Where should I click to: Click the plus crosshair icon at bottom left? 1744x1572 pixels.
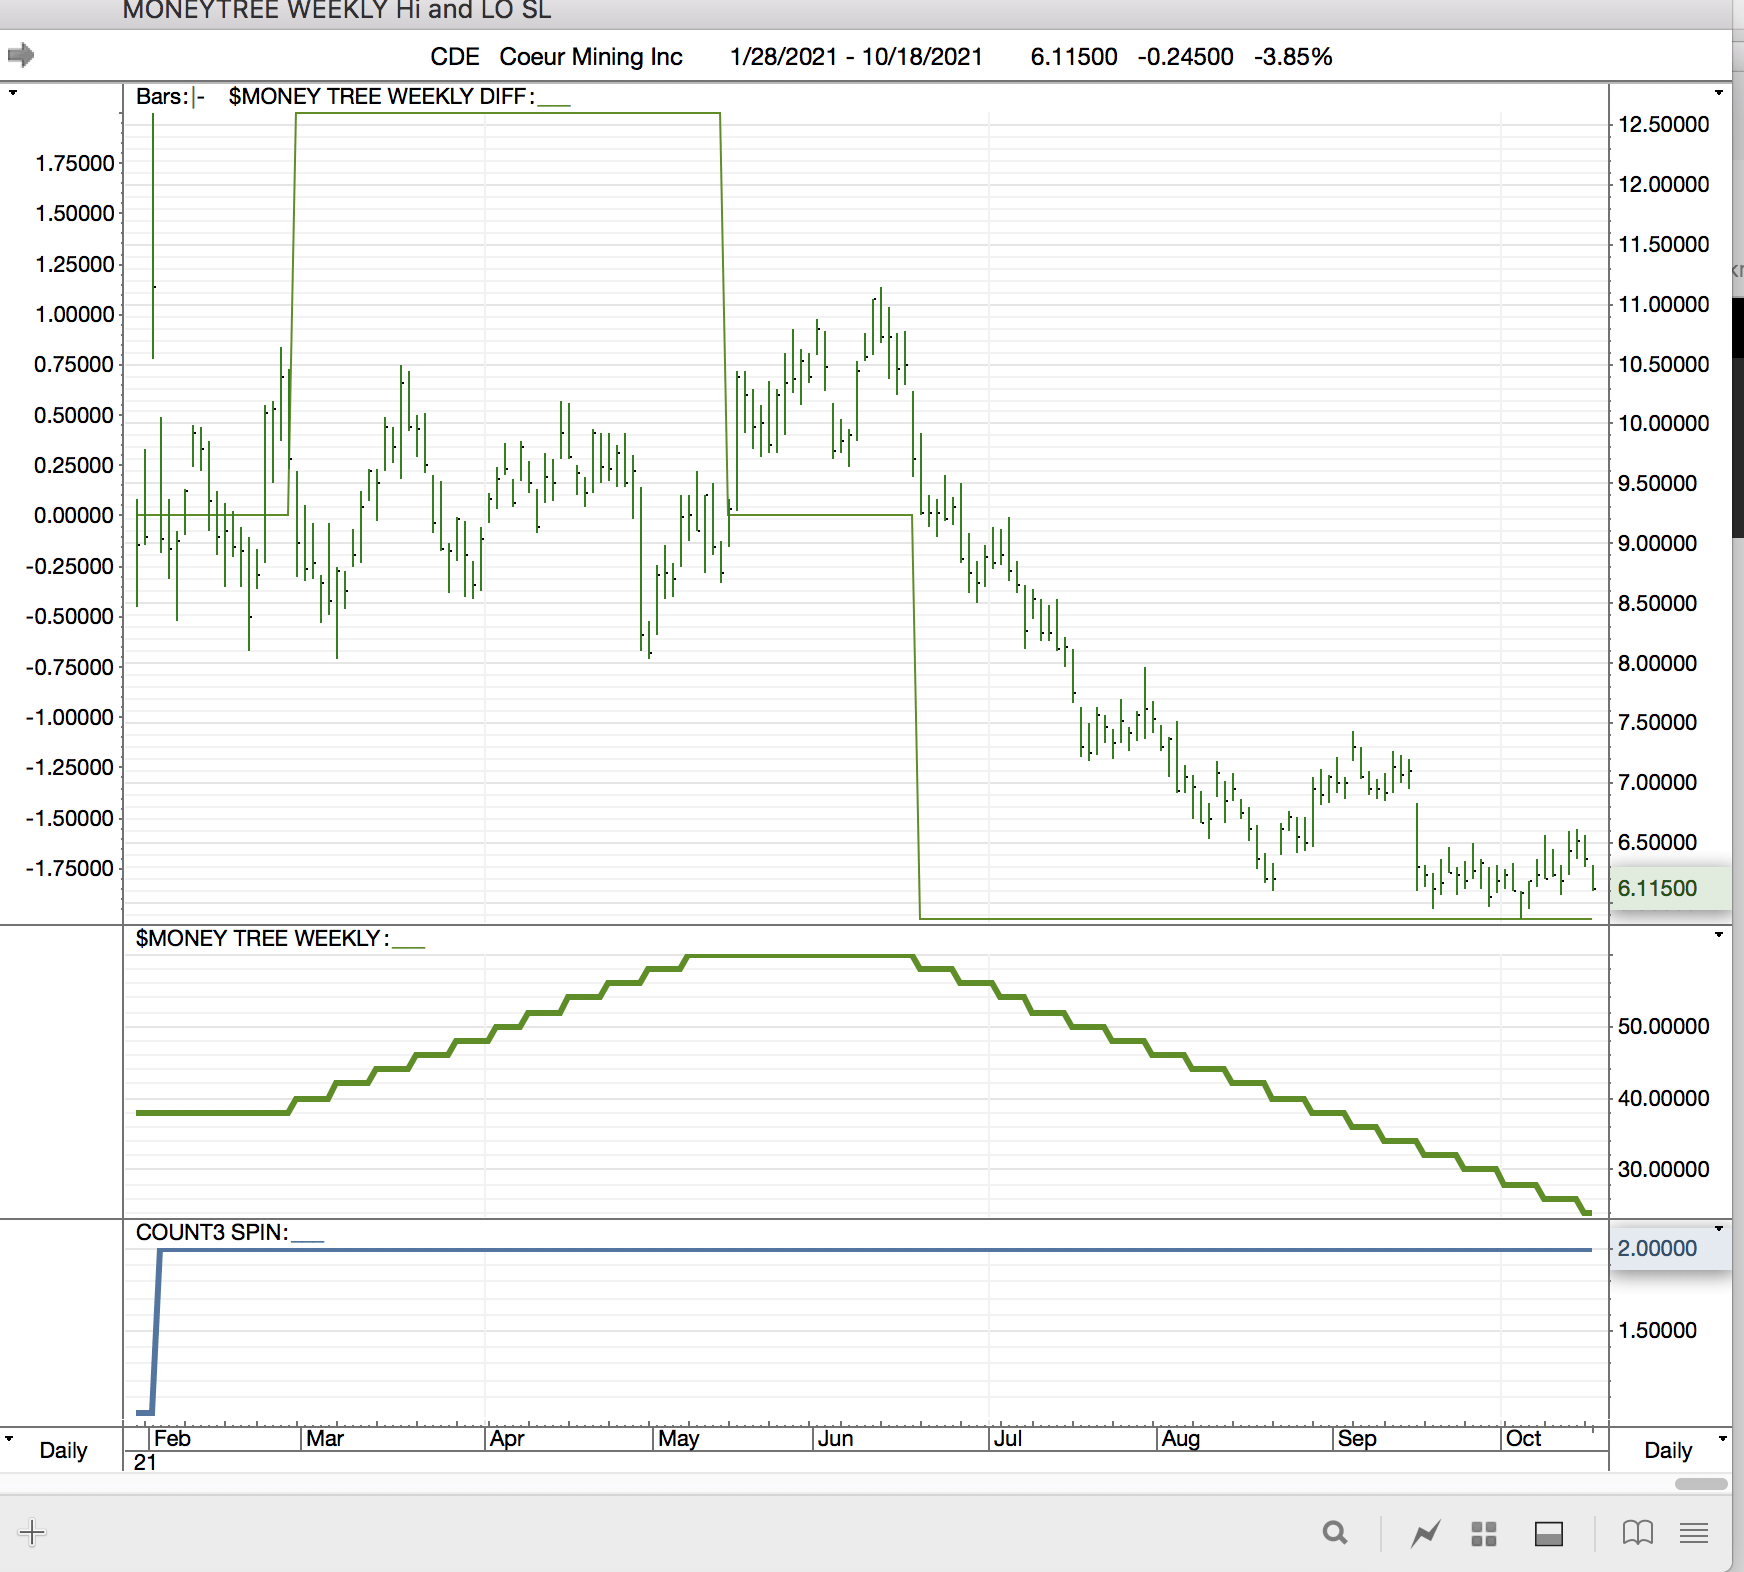point(32,1533)
